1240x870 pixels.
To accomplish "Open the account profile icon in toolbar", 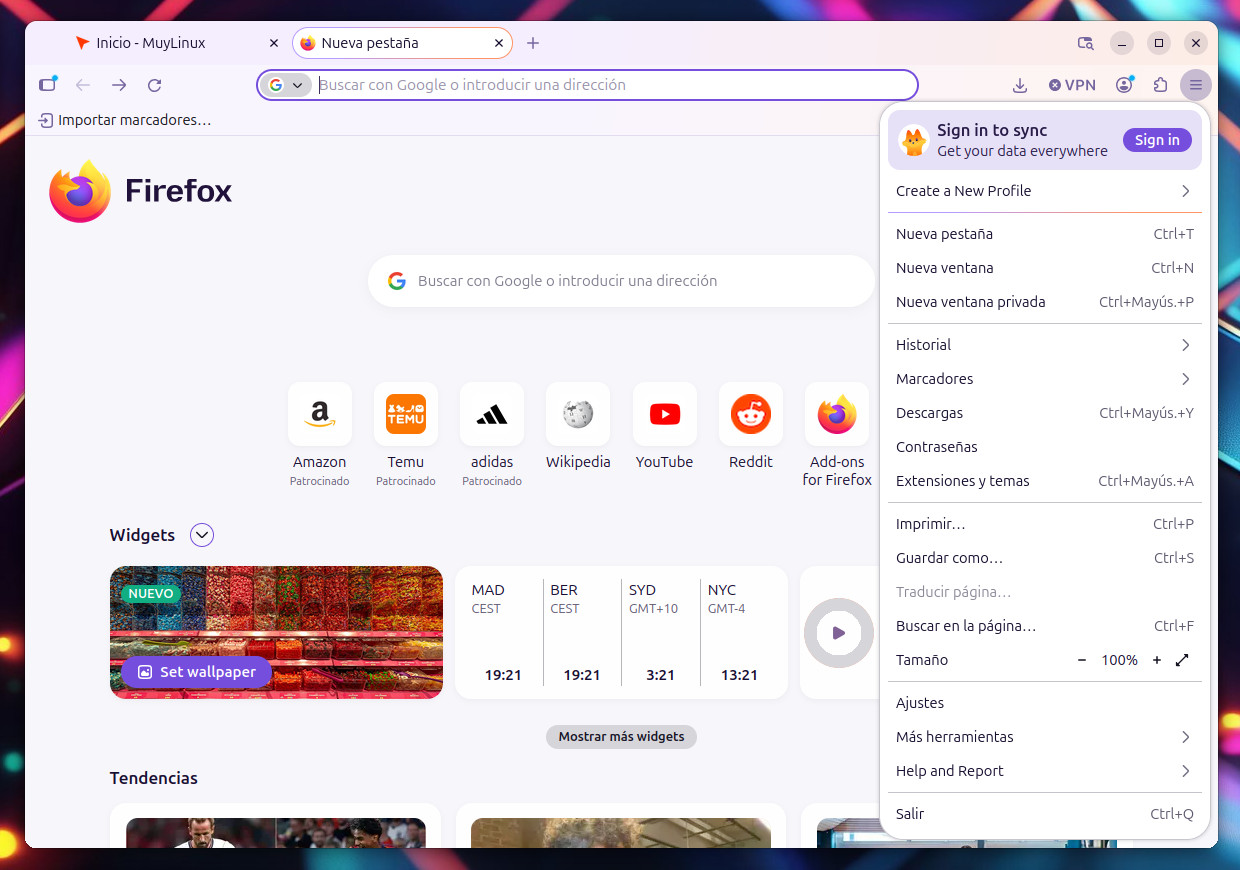I will tap(1125, 85).
